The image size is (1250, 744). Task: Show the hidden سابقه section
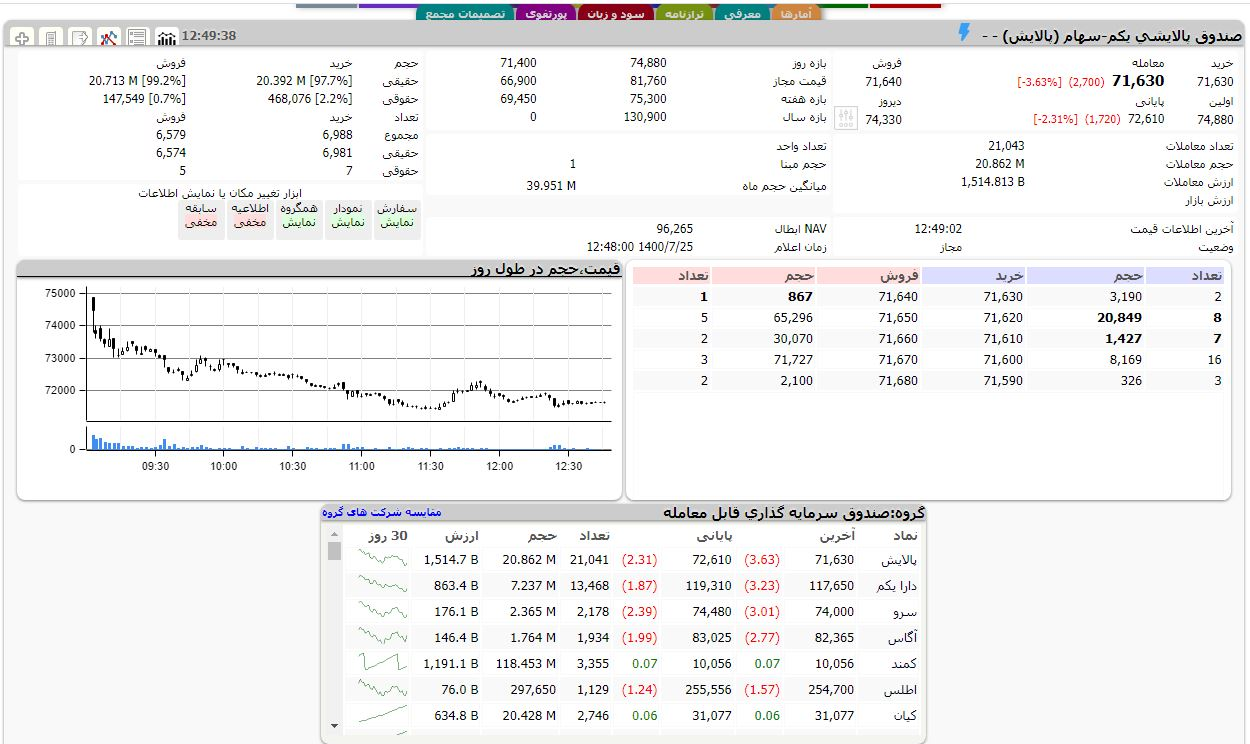pos(201,216)
